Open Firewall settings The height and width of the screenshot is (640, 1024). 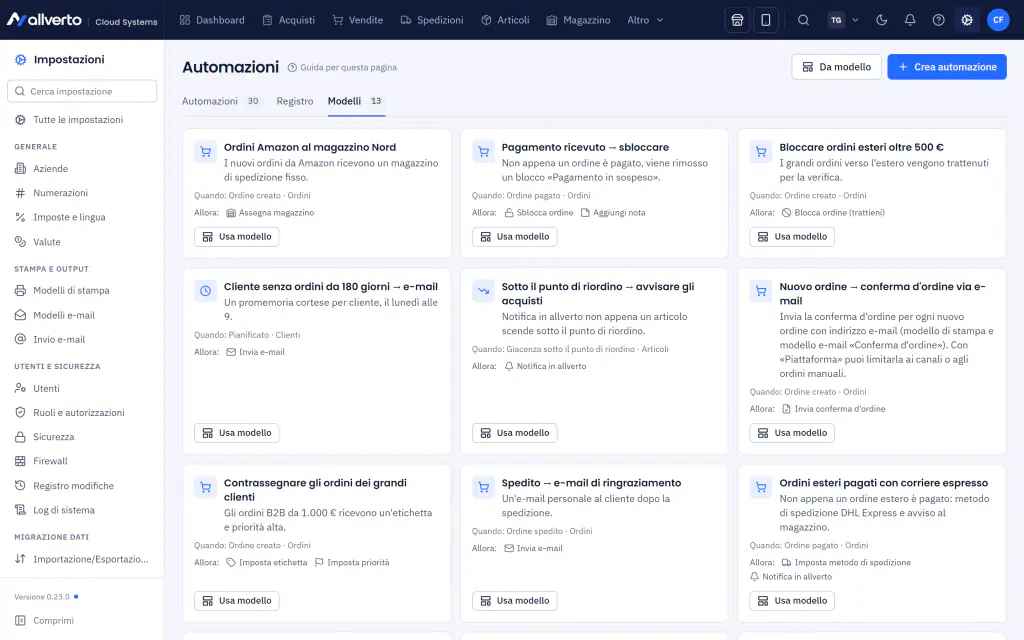[x=82, y=461]
